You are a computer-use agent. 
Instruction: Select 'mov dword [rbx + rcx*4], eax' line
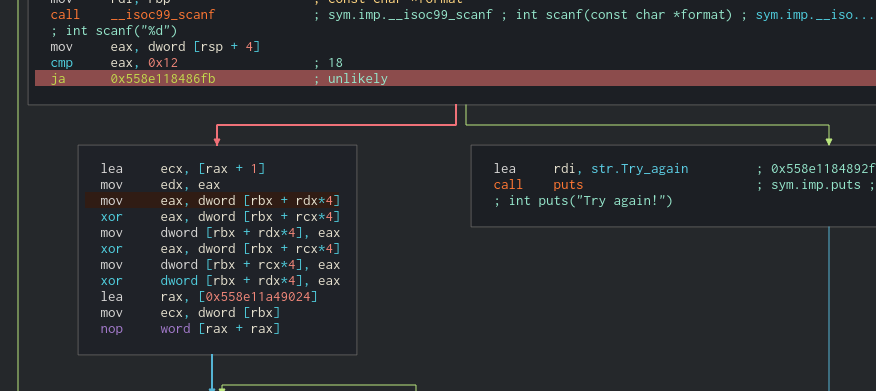[x=220, y=264]
